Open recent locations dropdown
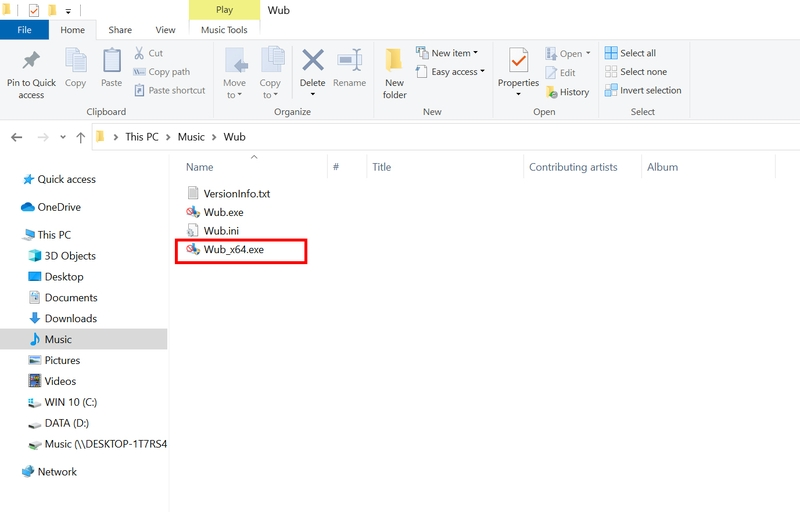800x512 pixels. (x=63, y=137)
